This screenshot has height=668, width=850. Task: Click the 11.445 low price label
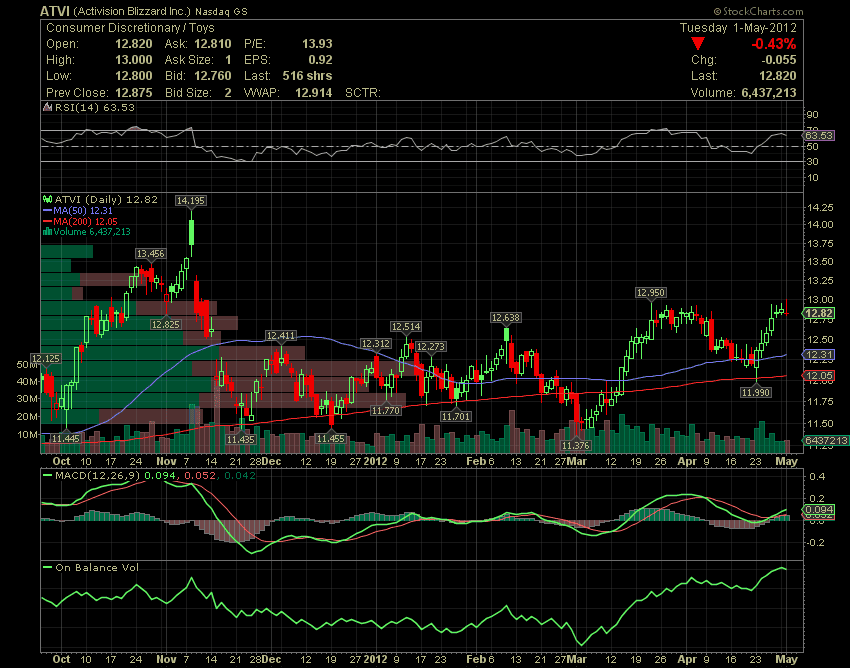pos(66,438)
